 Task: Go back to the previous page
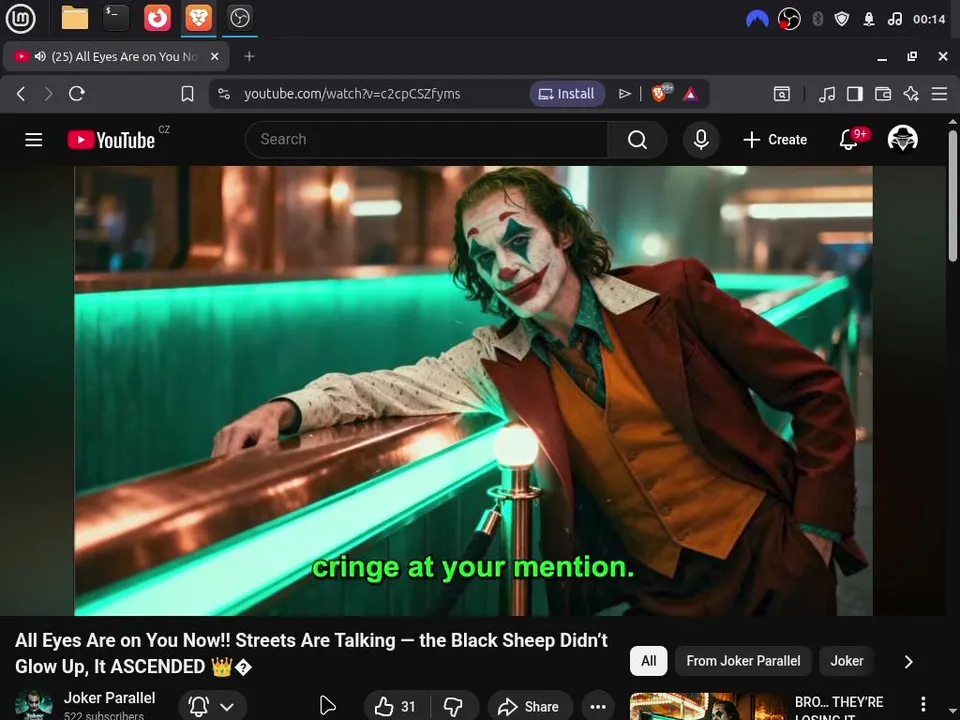pos(21,94)
